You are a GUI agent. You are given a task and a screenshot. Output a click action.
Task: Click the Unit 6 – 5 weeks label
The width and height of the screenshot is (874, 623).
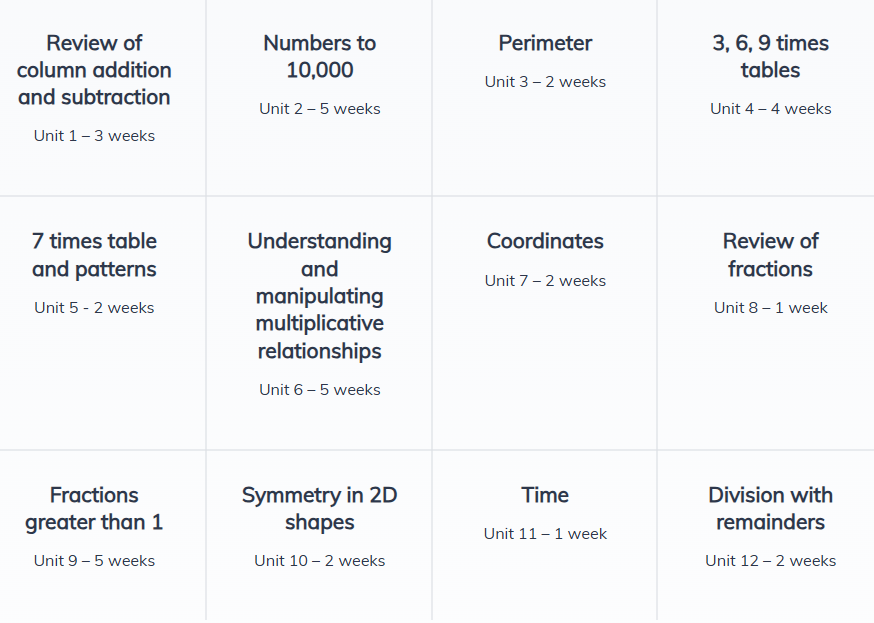point(319,390)
